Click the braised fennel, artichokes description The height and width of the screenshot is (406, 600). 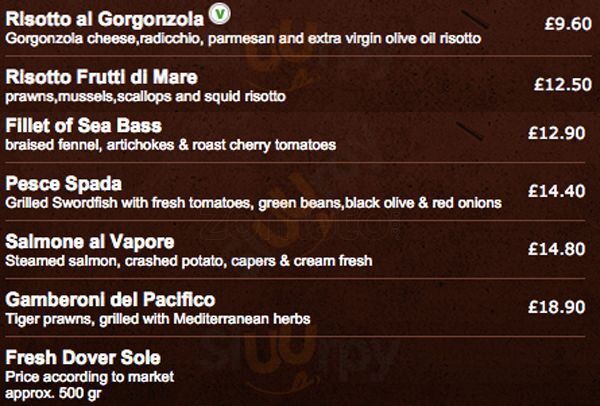(170, 145)
